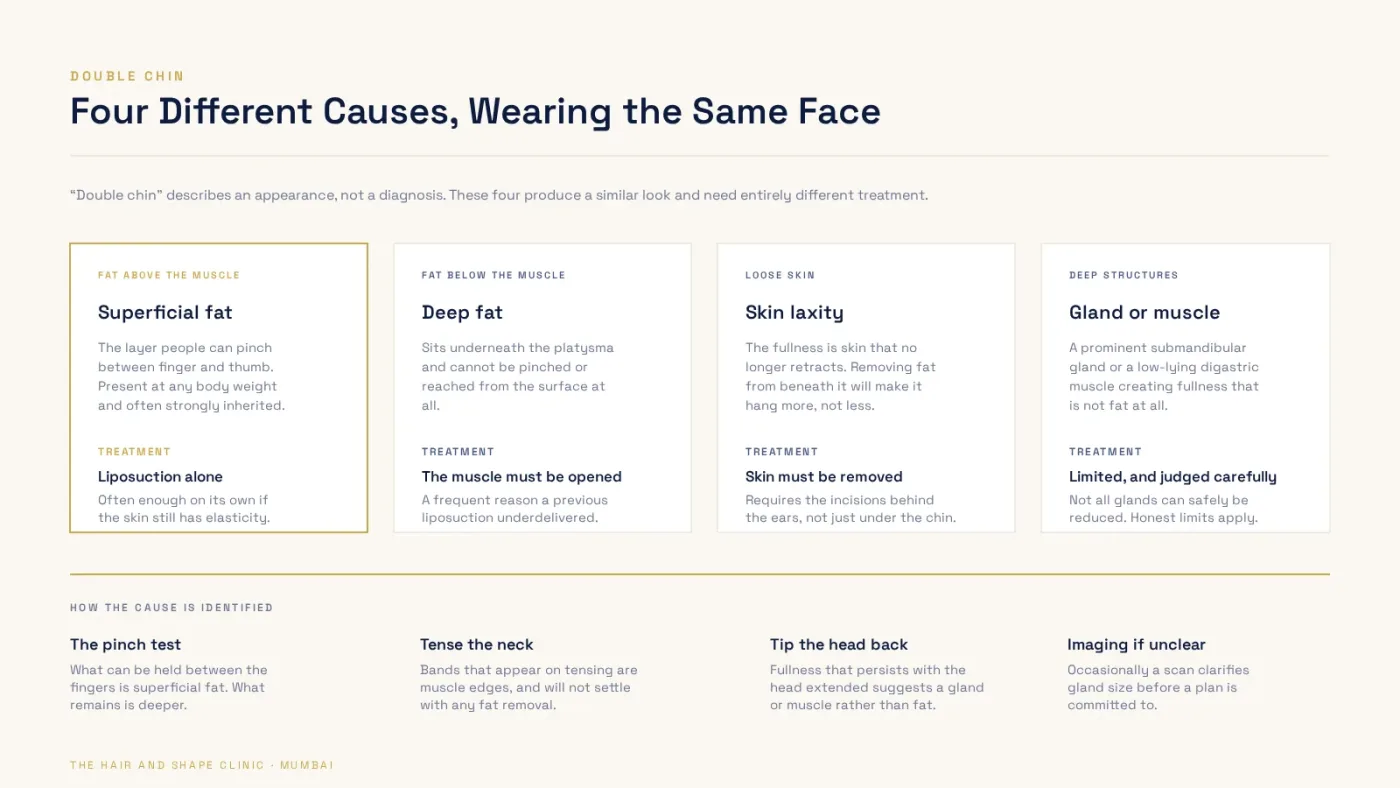Click Skin must be removed text
Image resolution: width=1400 pixels, height=788 pixels.
pyautogui.click(x=824, y=477)
